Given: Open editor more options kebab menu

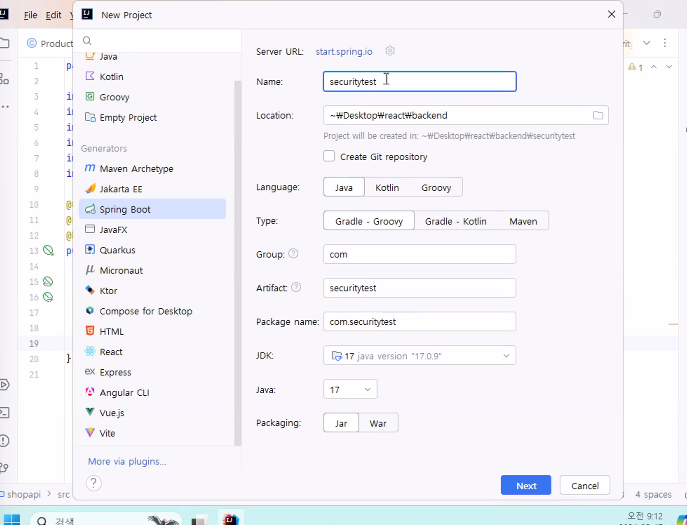Looking at the screenshot, I should [x=665, y=43].
